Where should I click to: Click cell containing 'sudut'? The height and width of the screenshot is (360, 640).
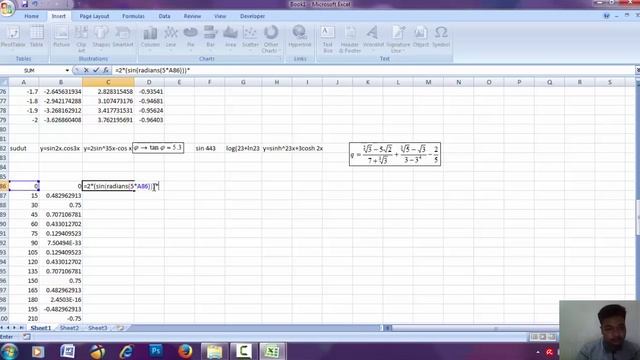point(24,149)
